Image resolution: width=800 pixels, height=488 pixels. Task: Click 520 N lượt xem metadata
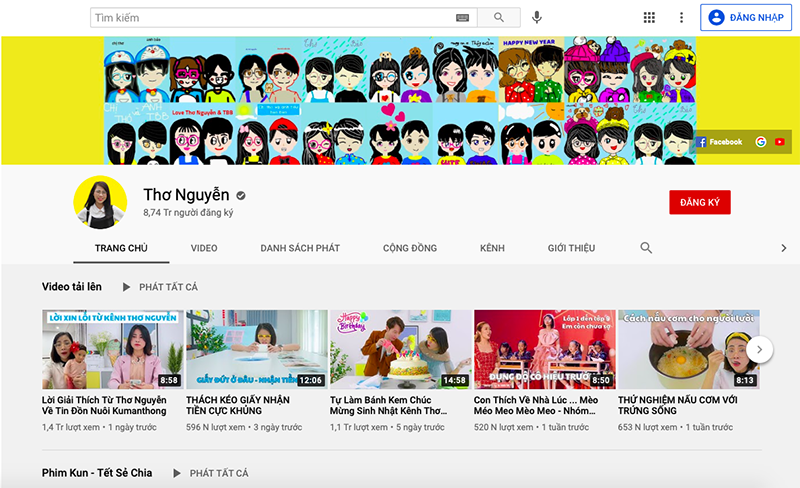(504, 427)
